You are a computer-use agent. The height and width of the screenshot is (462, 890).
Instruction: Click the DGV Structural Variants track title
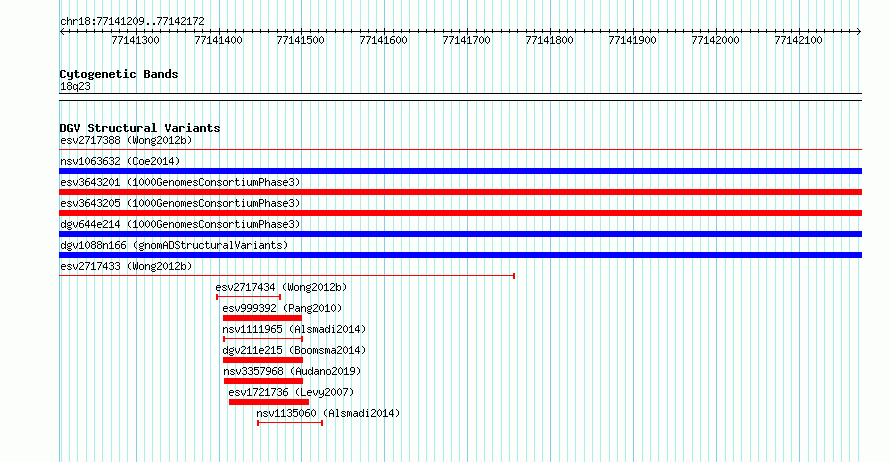click(140, 128)
